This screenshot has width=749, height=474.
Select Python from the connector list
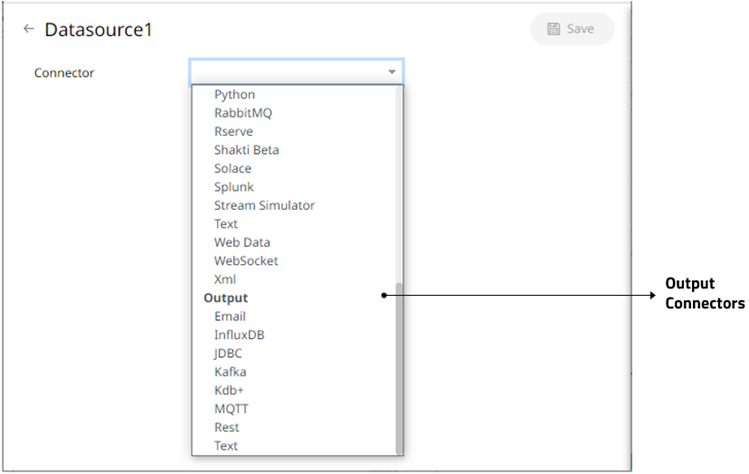(234, 94)
